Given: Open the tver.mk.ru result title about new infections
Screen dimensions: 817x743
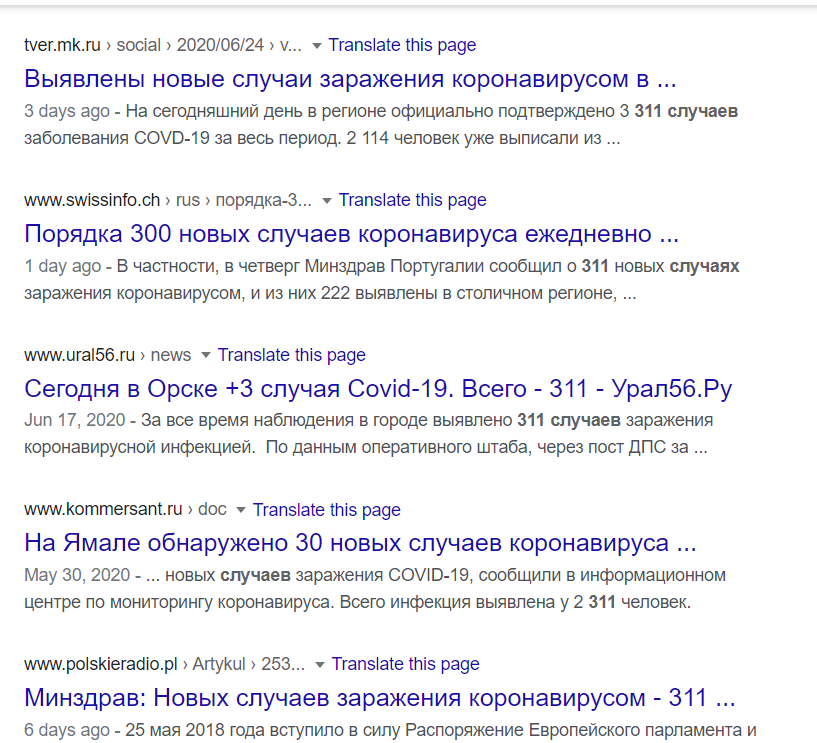Looking at the screenshot, I should 350,79.
